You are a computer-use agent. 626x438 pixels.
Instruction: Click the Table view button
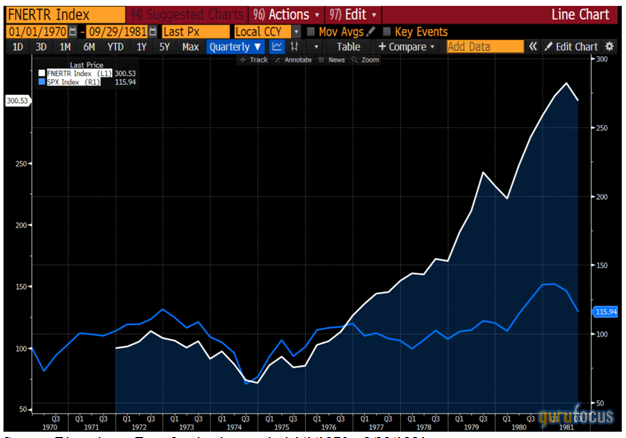point(348,47)
